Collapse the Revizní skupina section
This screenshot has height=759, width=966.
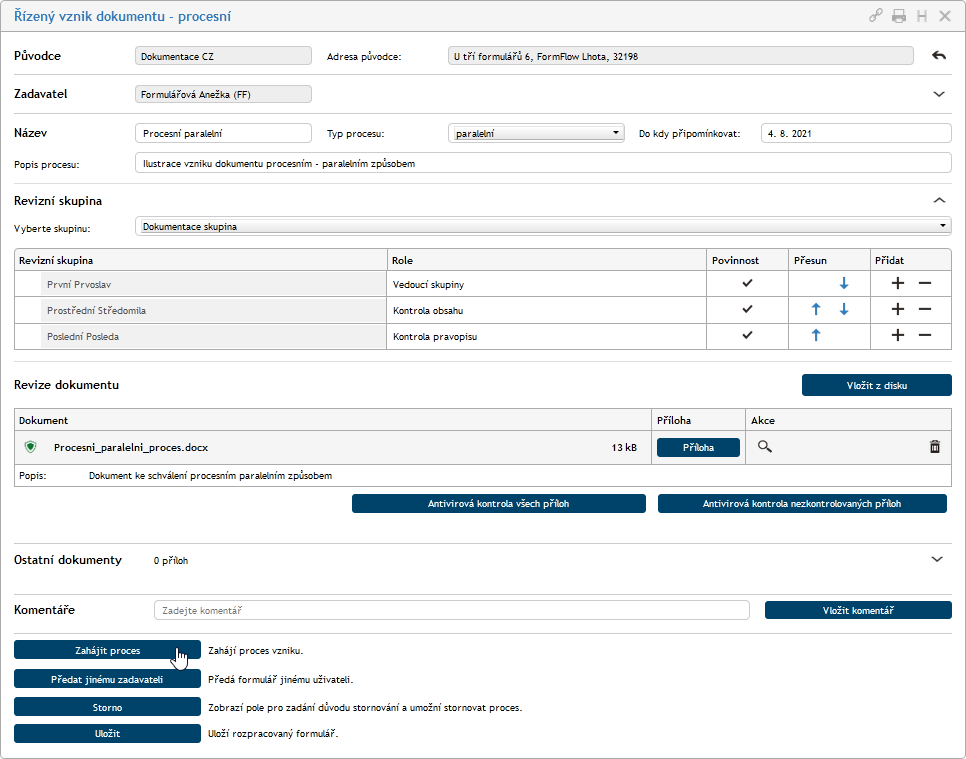coord(938,200)
